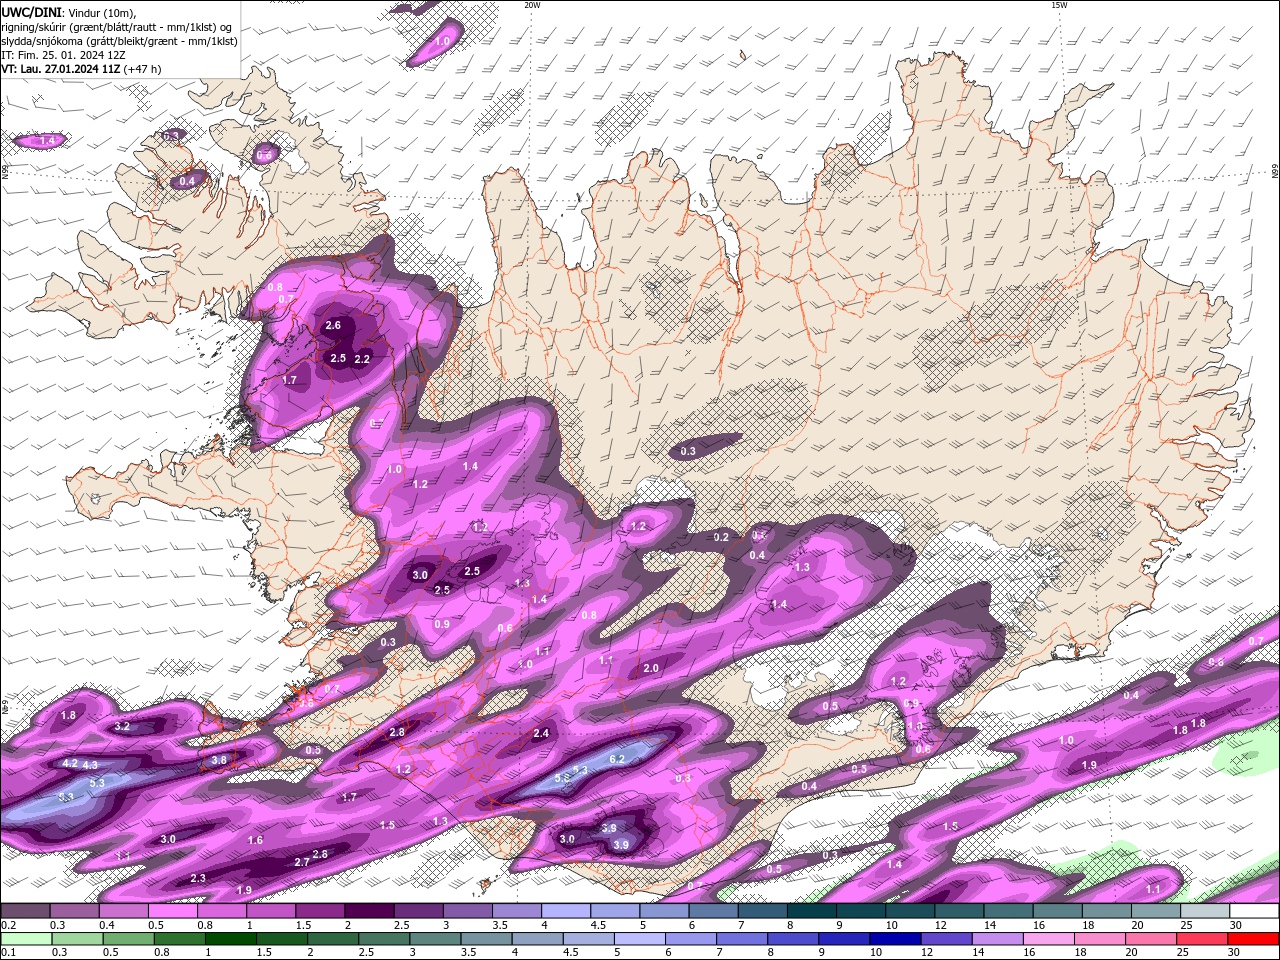Select the pure red 30 rain legend swatch

(x=1252, y=939)
